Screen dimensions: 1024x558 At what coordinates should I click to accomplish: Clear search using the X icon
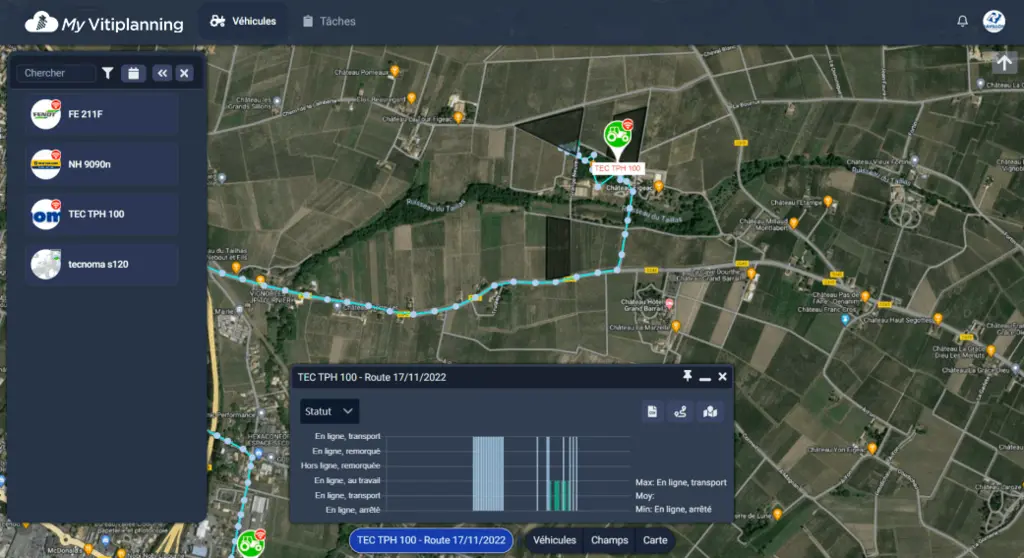(184, 73)
